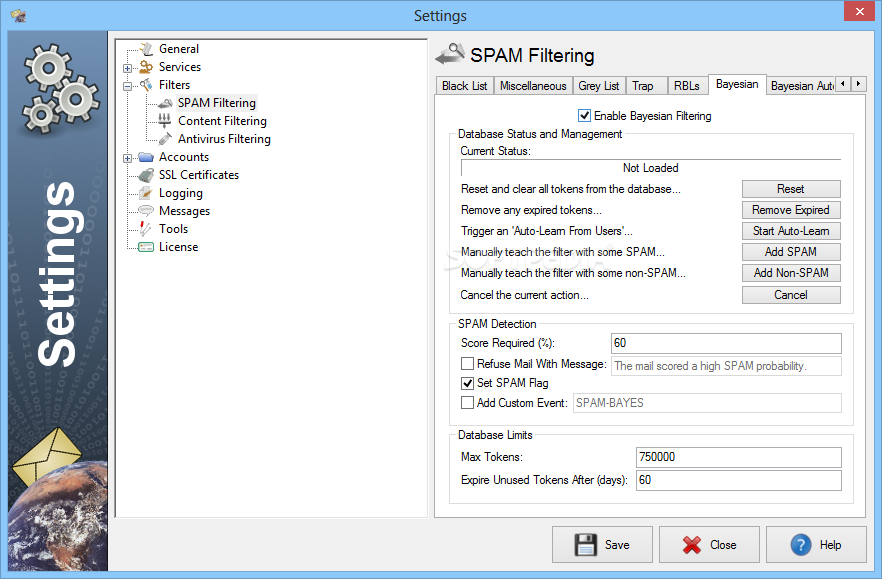Image resolution: width=882 pixels, height=579 pixels.
Task: Click the Save floppy disk icon
Action: (x=586, y=545)
